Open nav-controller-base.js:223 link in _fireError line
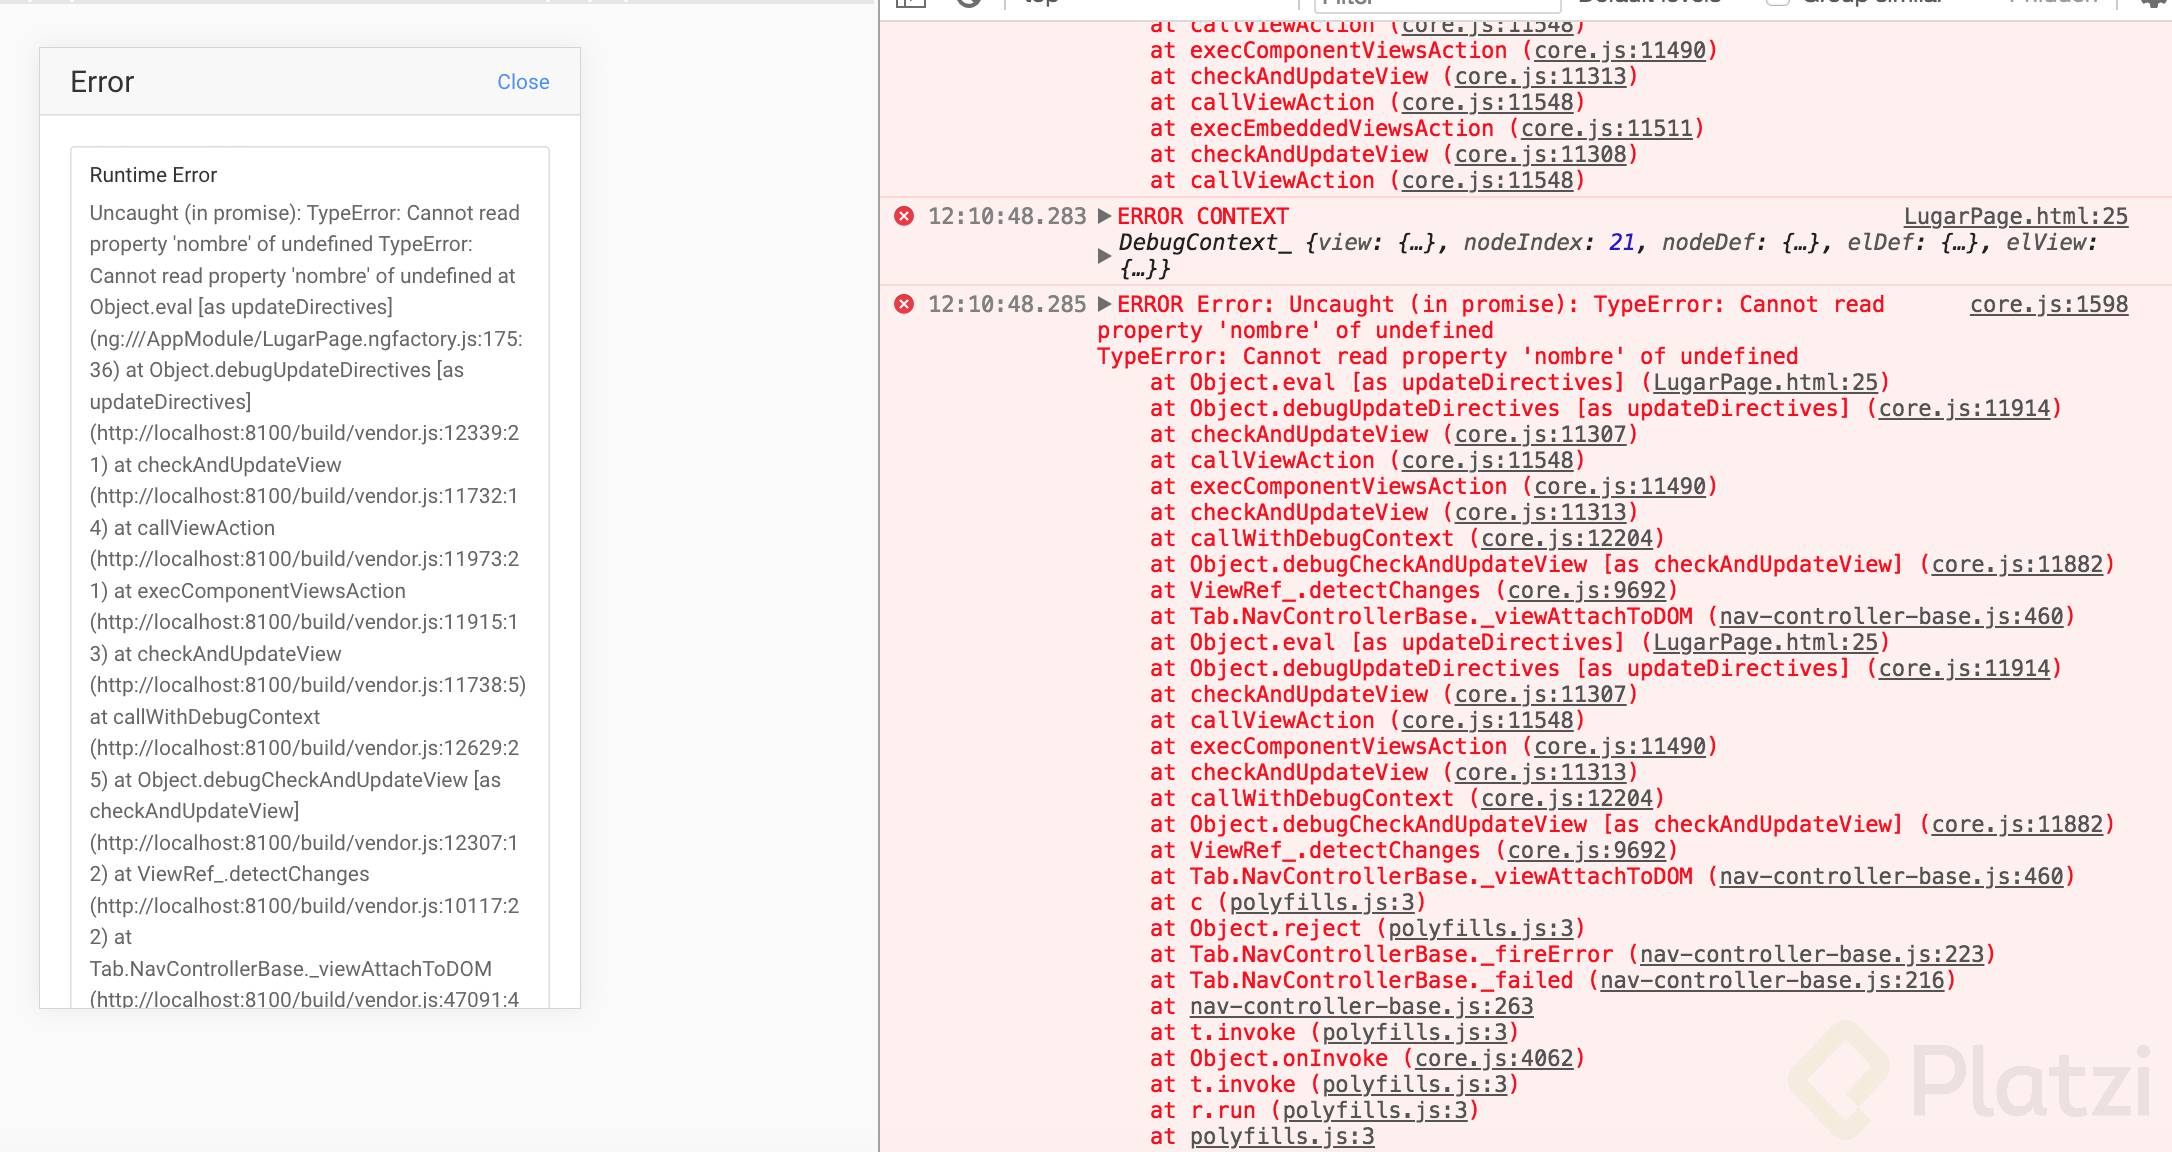The height and width of the screenshot is (1152, 2172). pos(1811,954)
